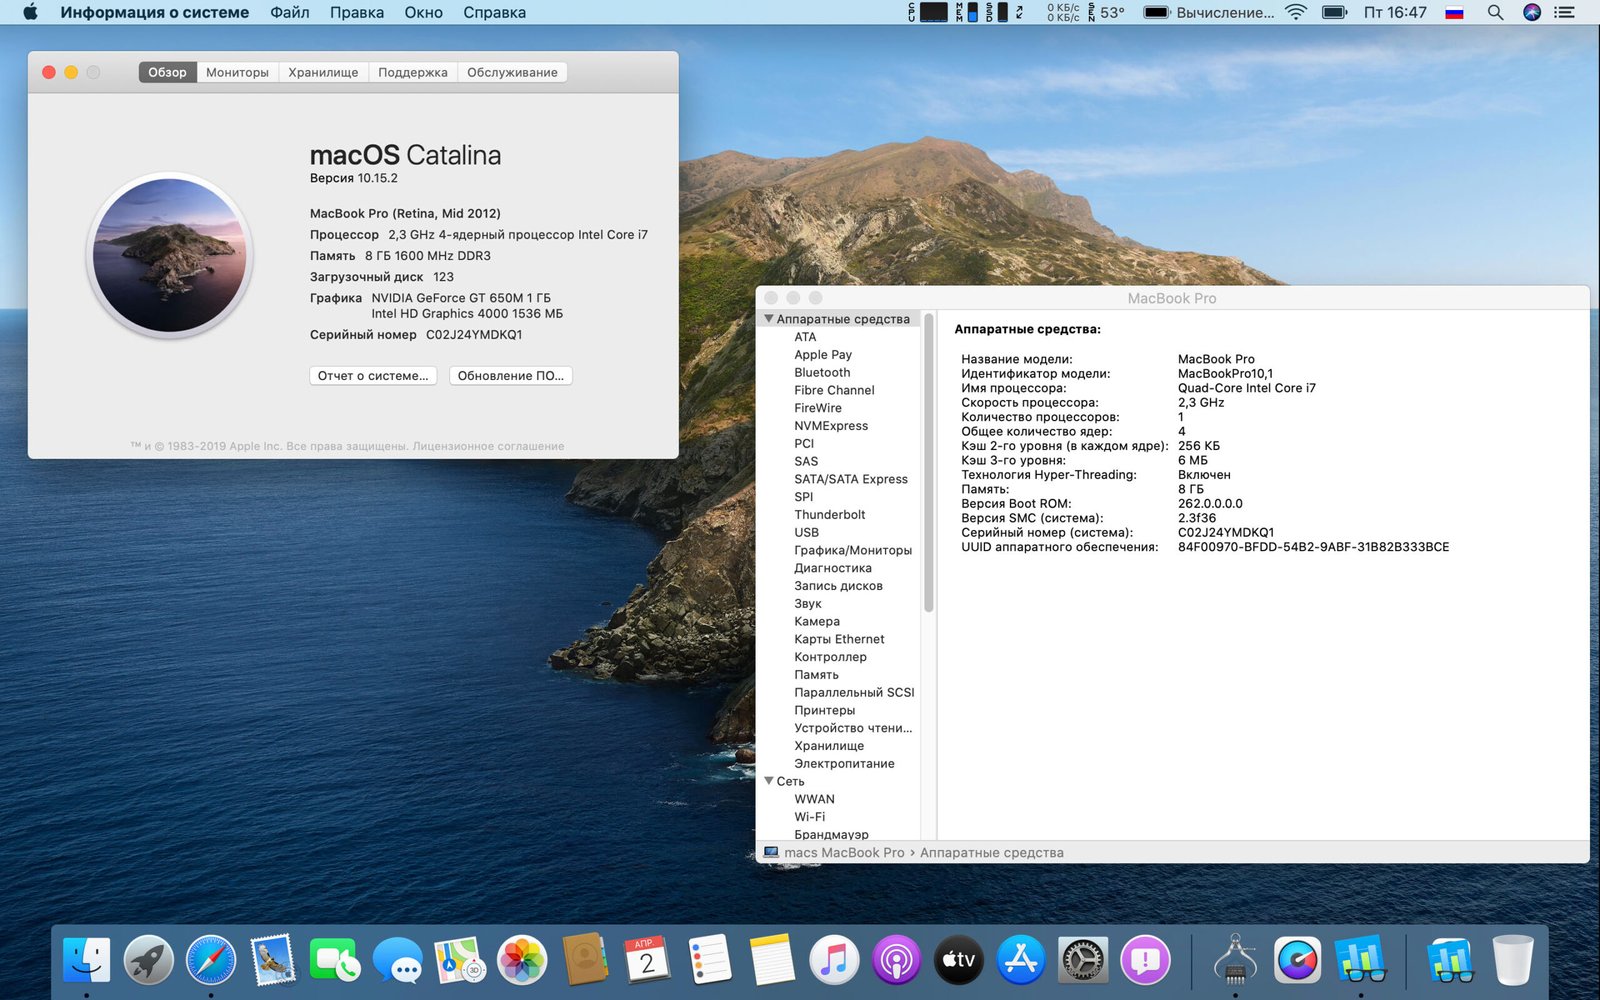The width and height of the screenshot is (1600, 1000).
Task: Click the Обновление ПО button
Action: pos(510,376)
